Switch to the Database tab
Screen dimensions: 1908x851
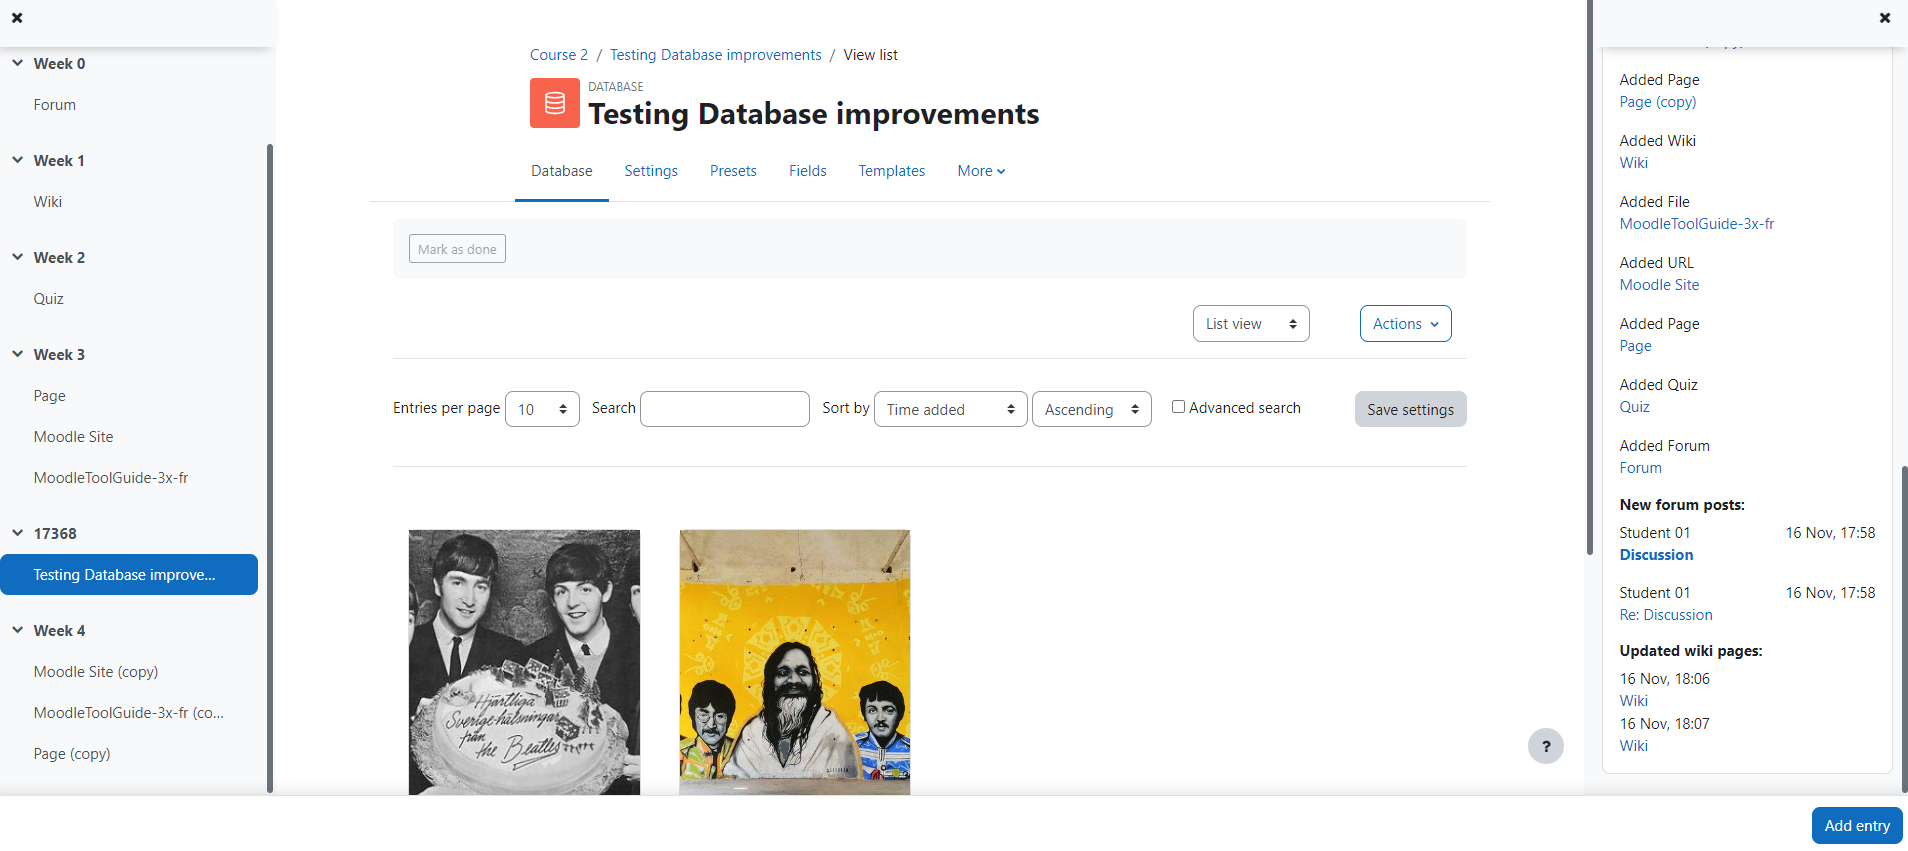562,171
